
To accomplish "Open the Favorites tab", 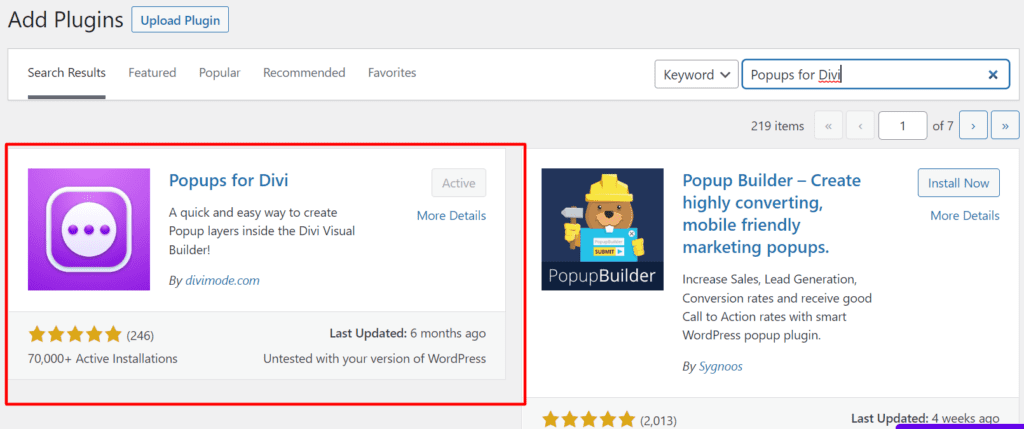I will pos(392,73).
